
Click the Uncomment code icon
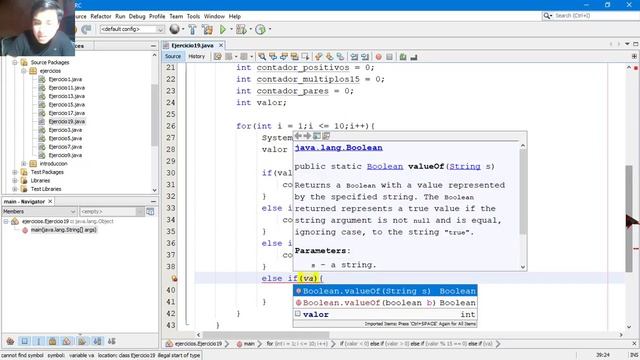point(413,57)
